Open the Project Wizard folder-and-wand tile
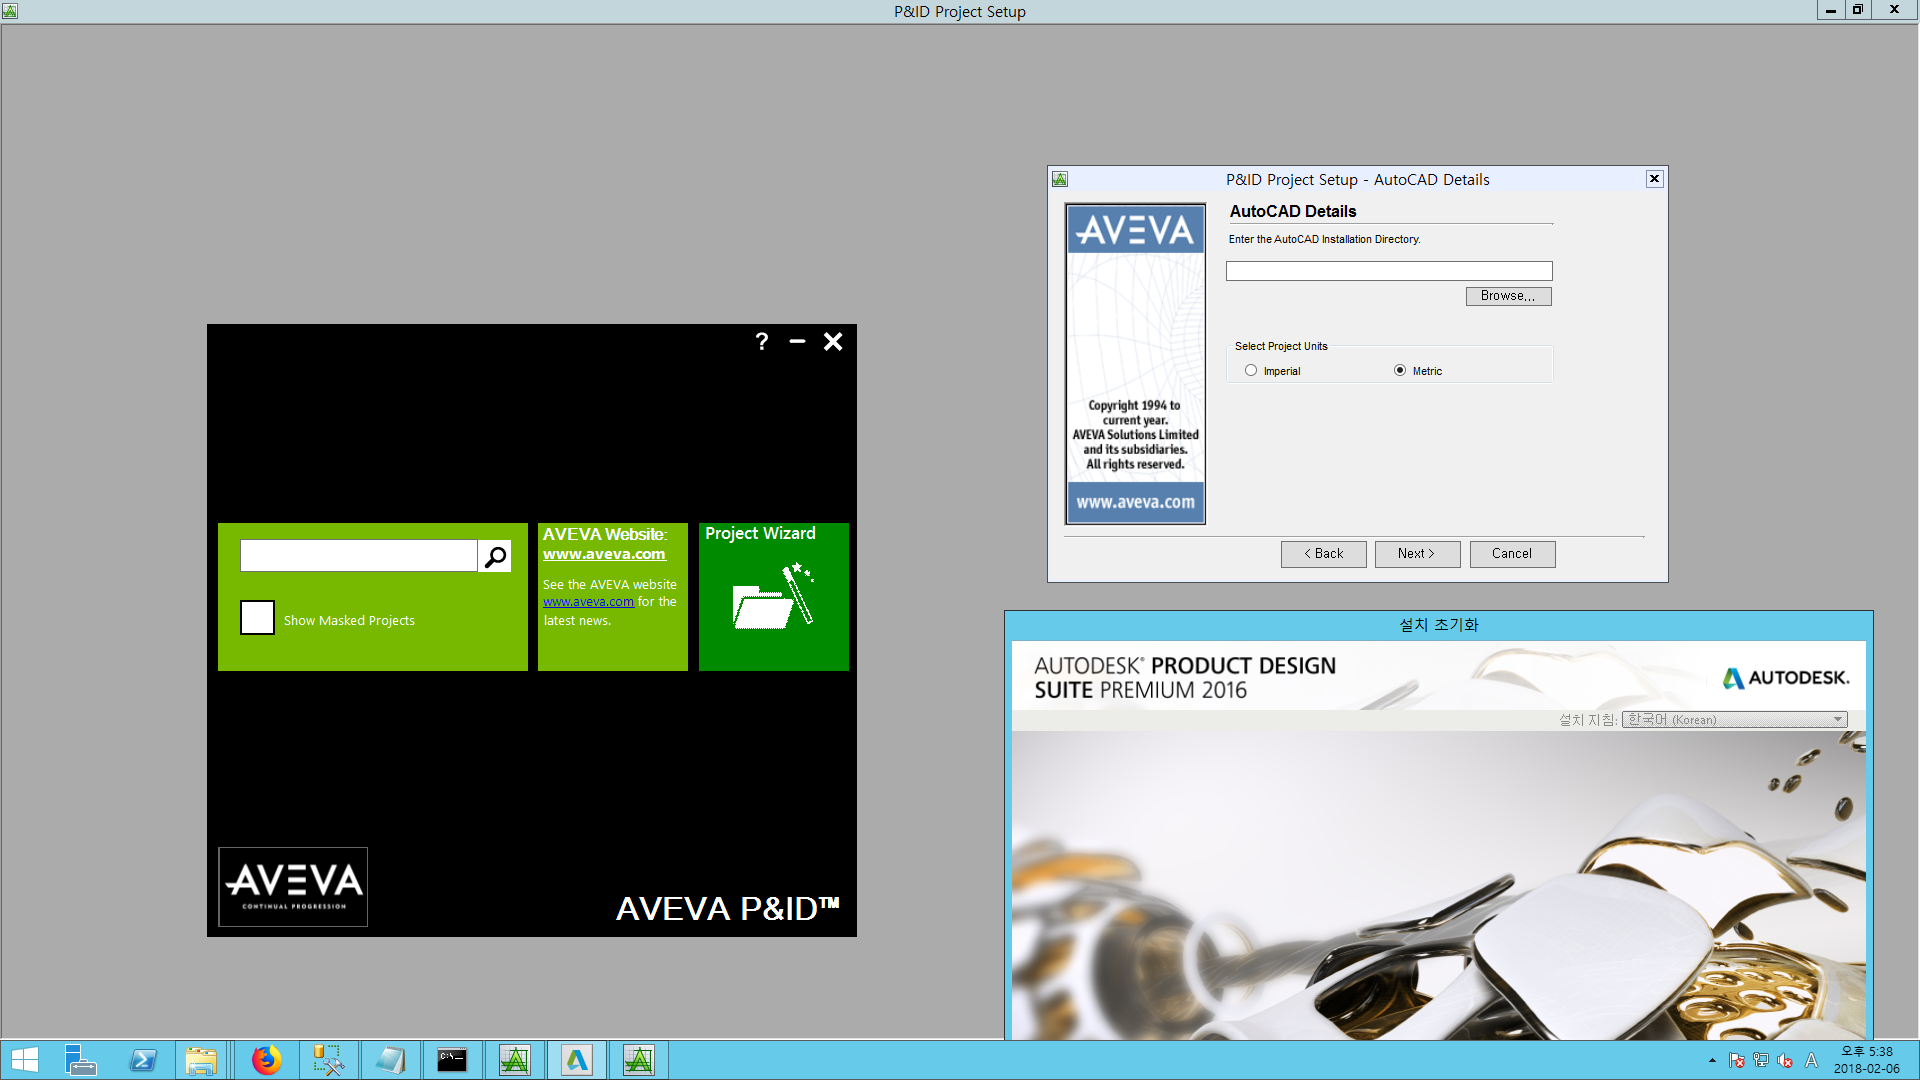 [x=774, y=597]
